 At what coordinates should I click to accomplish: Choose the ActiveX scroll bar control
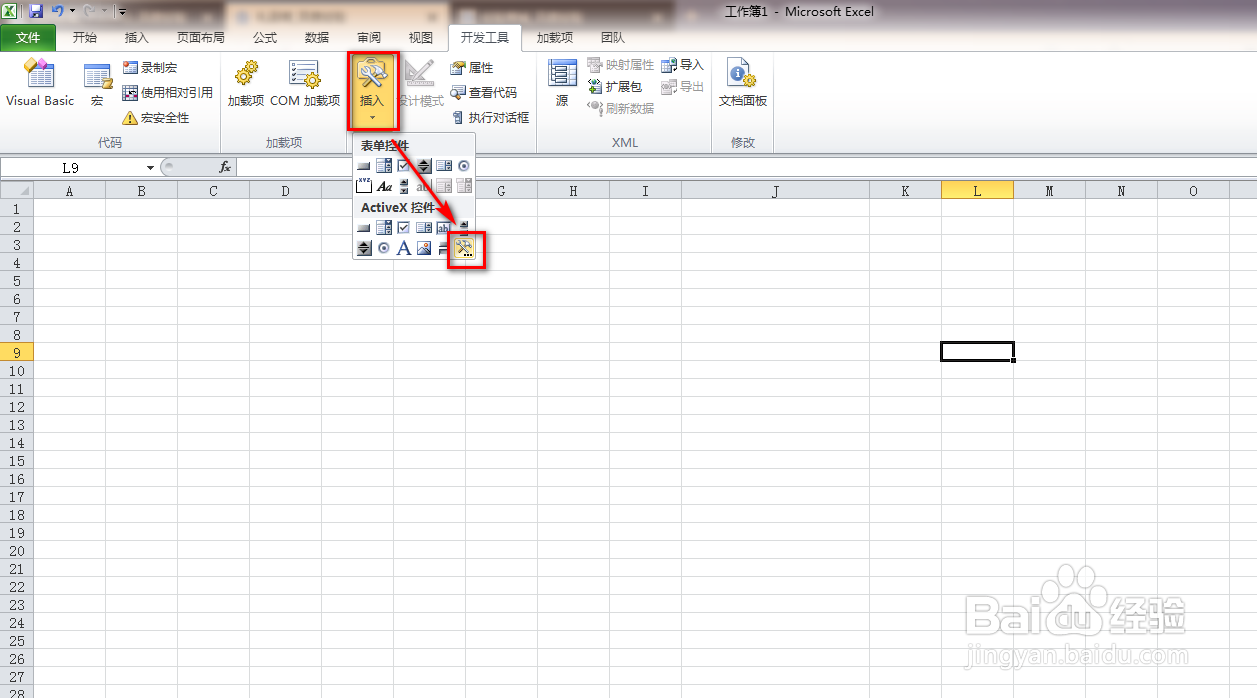click(464, 228)
